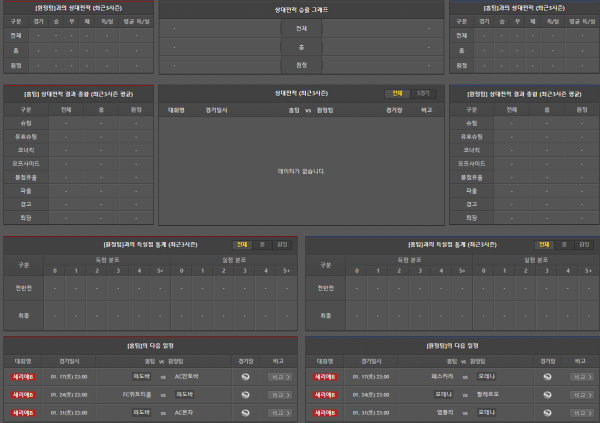Open 비교 for the 엠폴리 vs 모데나 match
This screenshot has width=600, height=423.
pos(580,411)
